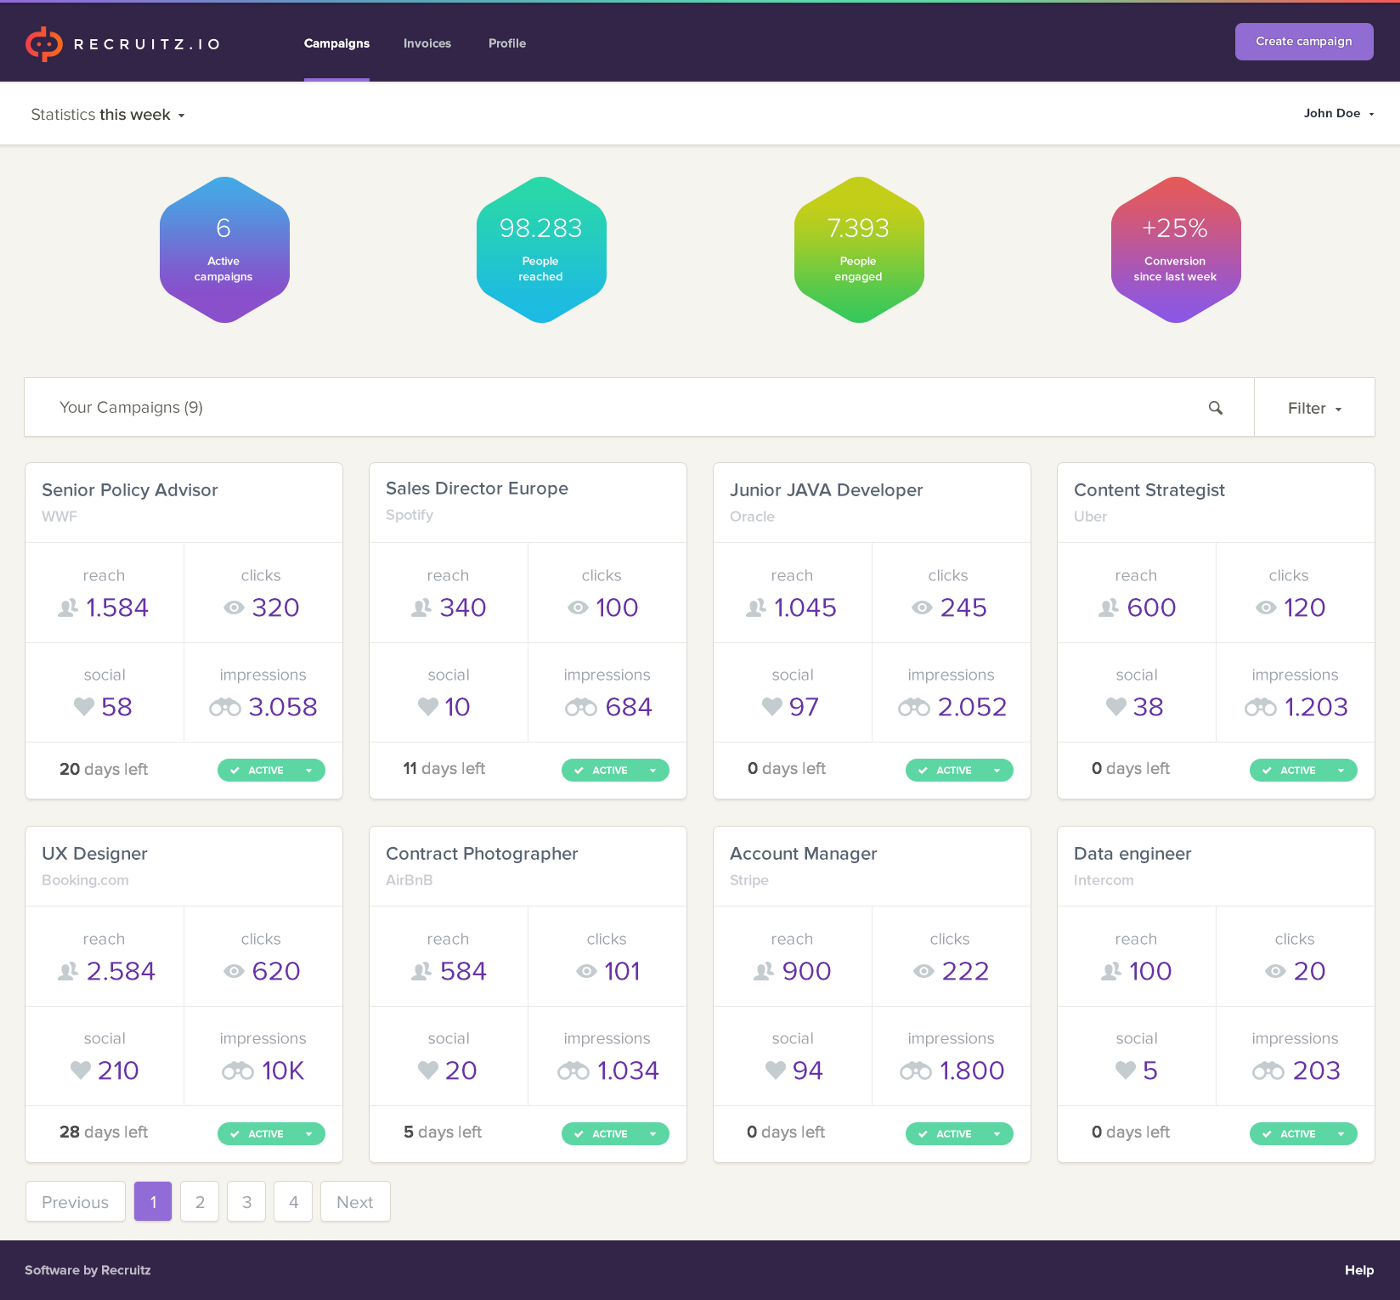Open the Data engineer campaign title
The width and height of the screenshot is (1400, 1300).
point(1133,854)
